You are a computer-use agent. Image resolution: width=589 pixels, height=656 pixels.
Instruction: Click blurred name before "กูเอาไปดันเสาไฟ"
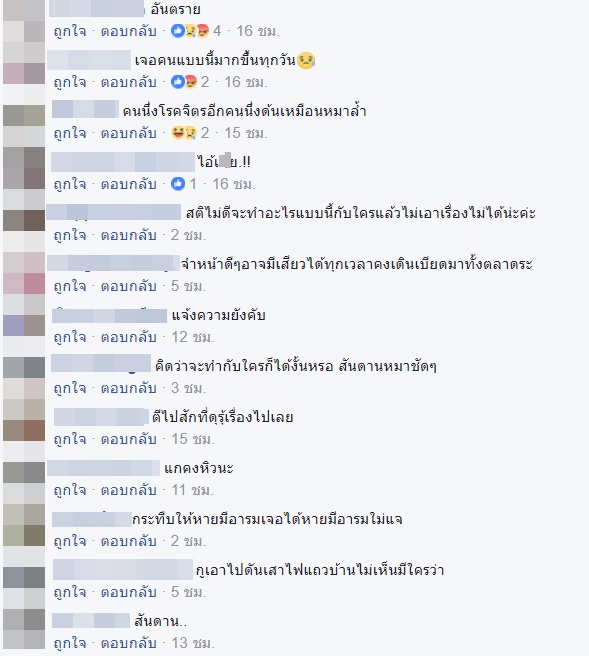[x=123, y=570]
